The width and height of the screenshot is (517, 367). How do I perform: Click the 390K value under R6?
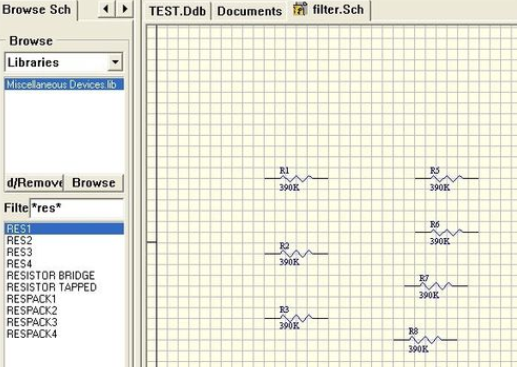[x=440, y=241]
